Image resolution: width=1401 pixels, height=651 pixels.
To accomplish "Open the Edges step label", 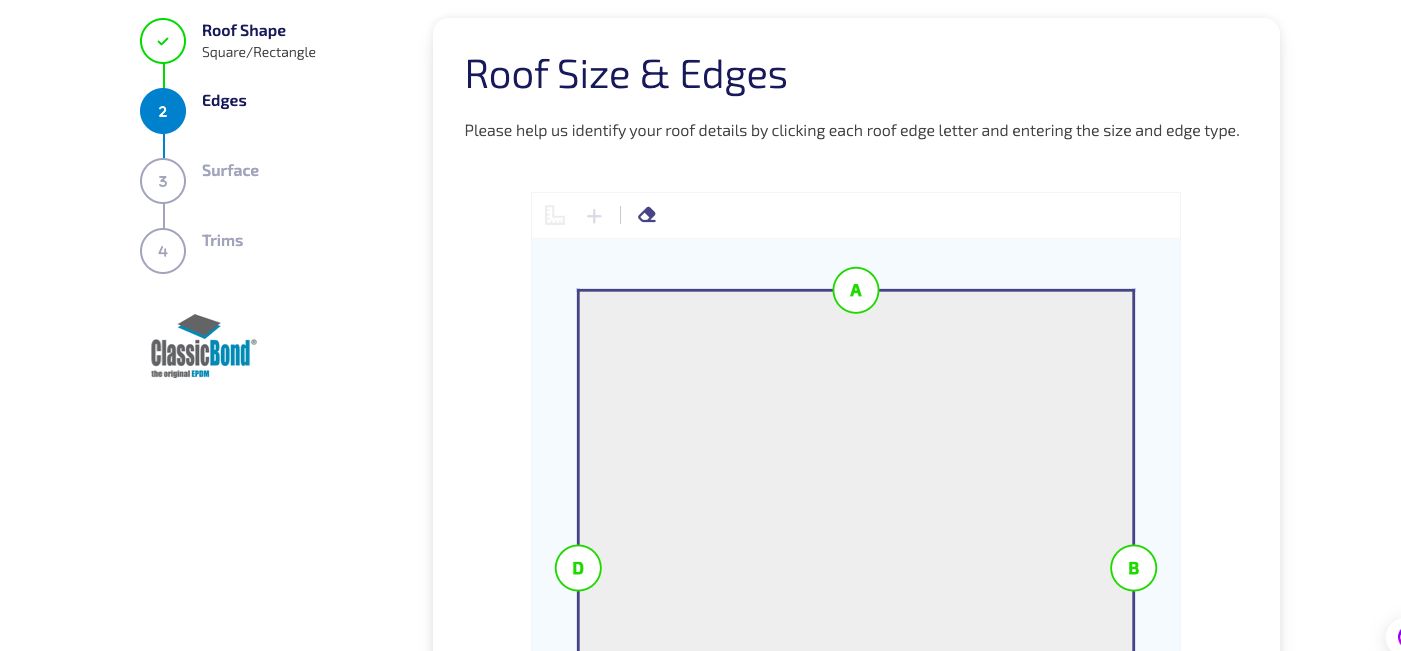I will [x=224, y=101].
